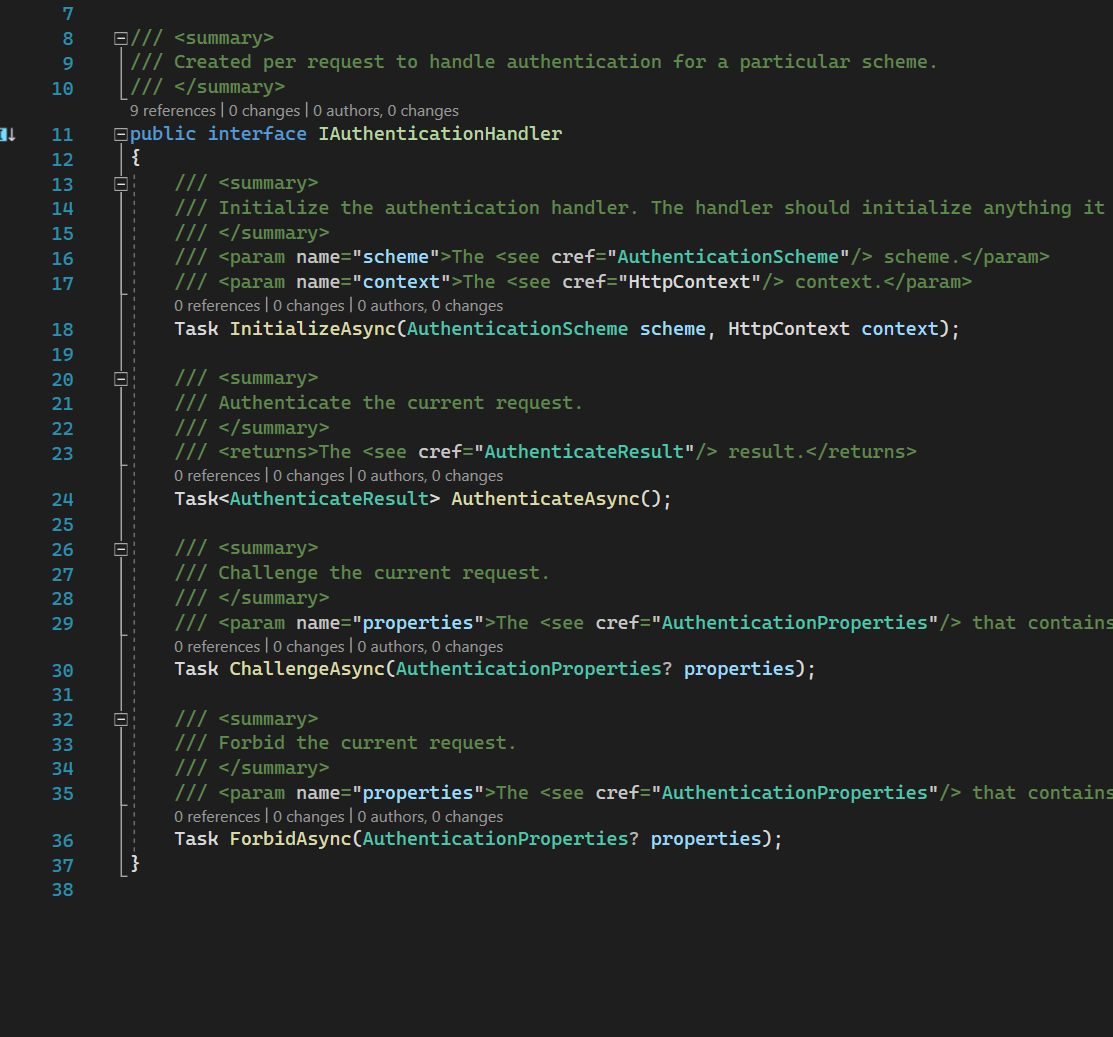Viewport: 1113px width, 1037px height.
Task: Open "0 changes" CodeLens above IAuthenticationHandler
Action: tap(264, 111)
